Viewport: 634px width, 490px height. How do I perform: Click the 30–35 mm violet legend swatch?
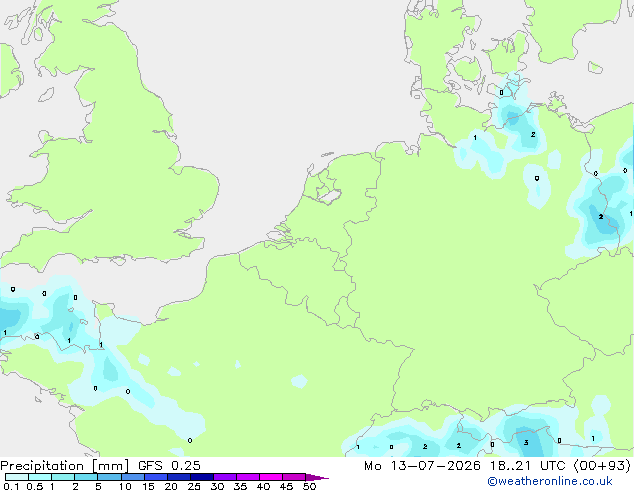tap(224, 477)
